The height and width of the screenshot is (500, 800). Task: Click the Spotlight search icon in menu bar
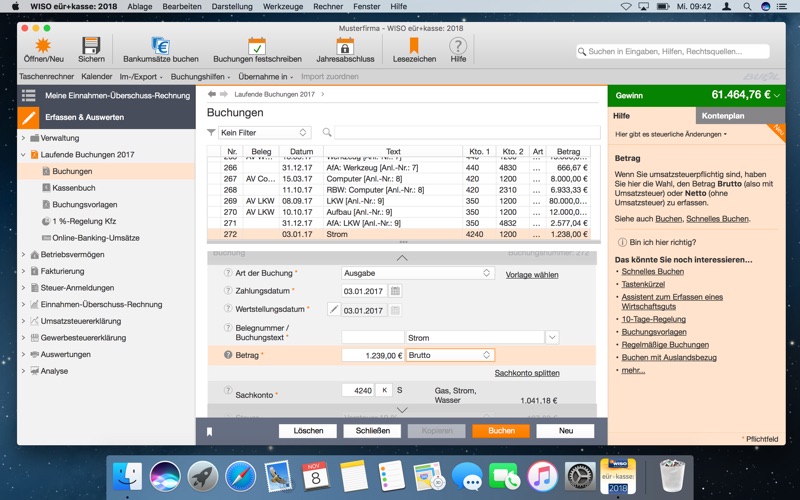(x=747, y=6)
